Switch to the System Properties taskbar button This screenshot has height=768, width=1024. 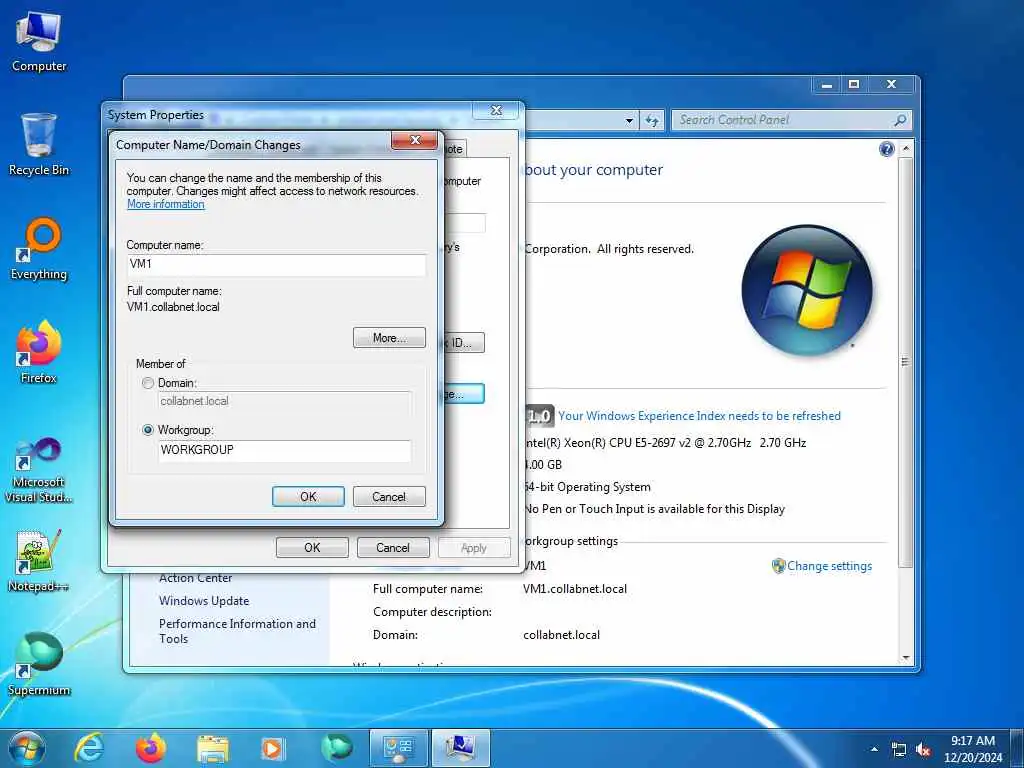[460, 748]
